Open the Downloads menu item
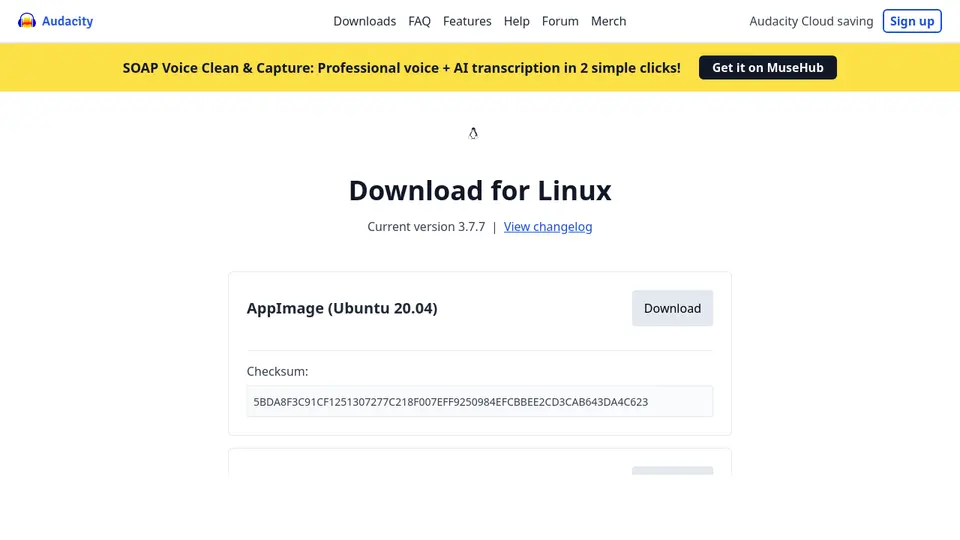The height and width of the screenshot is (540, 960). pyautogui.click(x=364, y=21)
